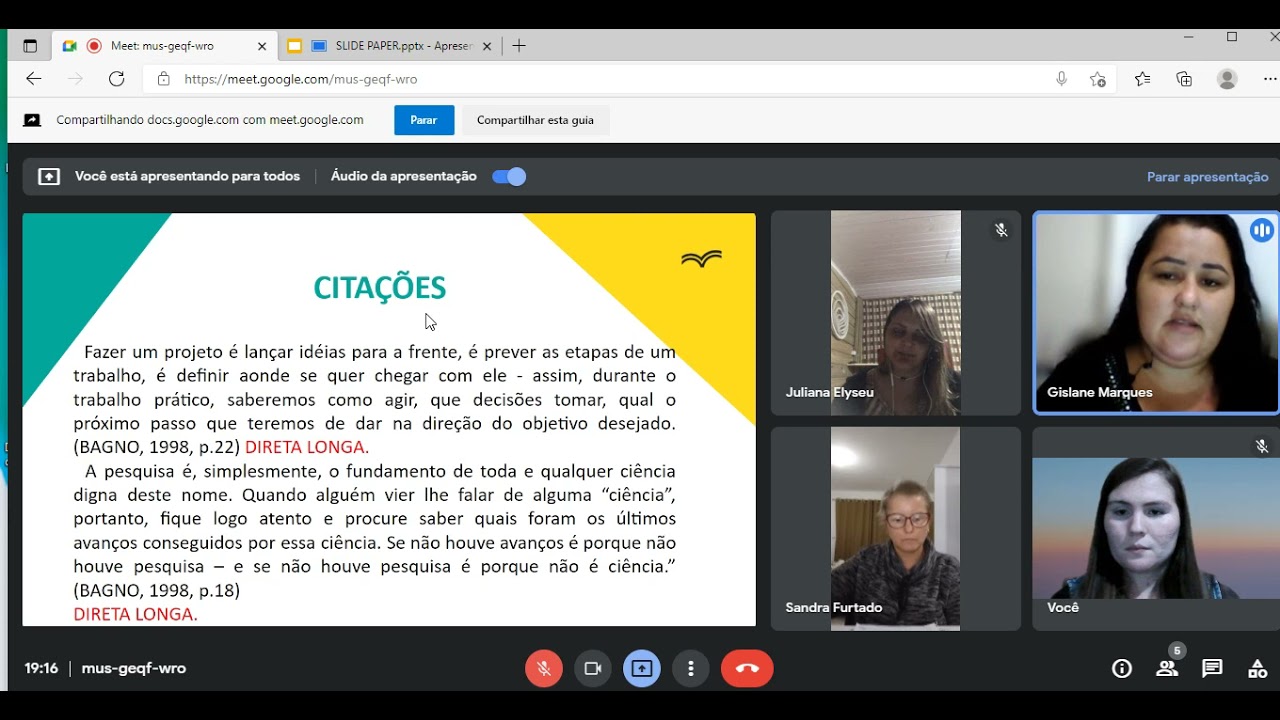Add page to favorites with star-plus icon

tap(1098, 79)
